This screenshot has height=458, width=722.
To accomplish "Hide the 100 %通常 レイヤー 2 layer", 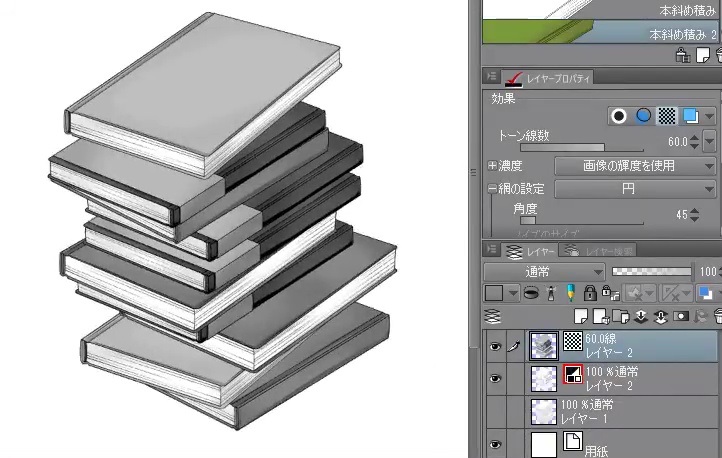I will (x=494, y=378).
